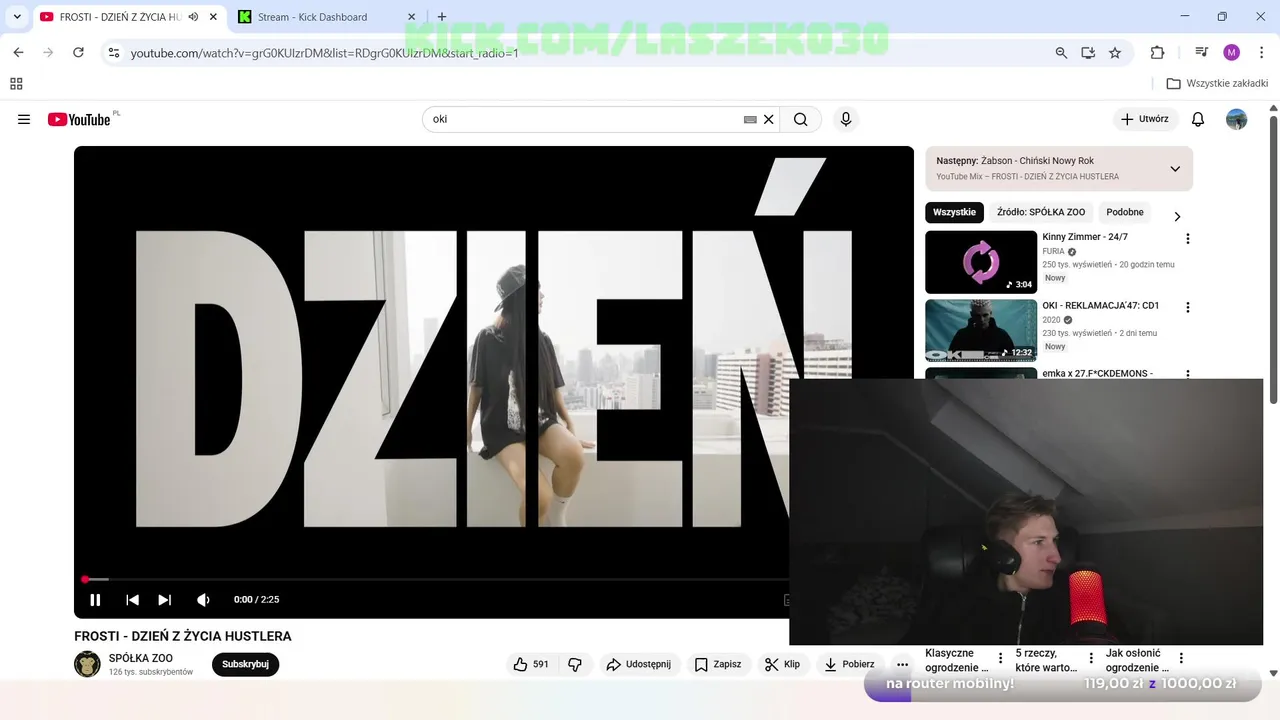Screen dimensions: 1280x720
Task: Click the Subskrybuj button
Action: [245, 664]
